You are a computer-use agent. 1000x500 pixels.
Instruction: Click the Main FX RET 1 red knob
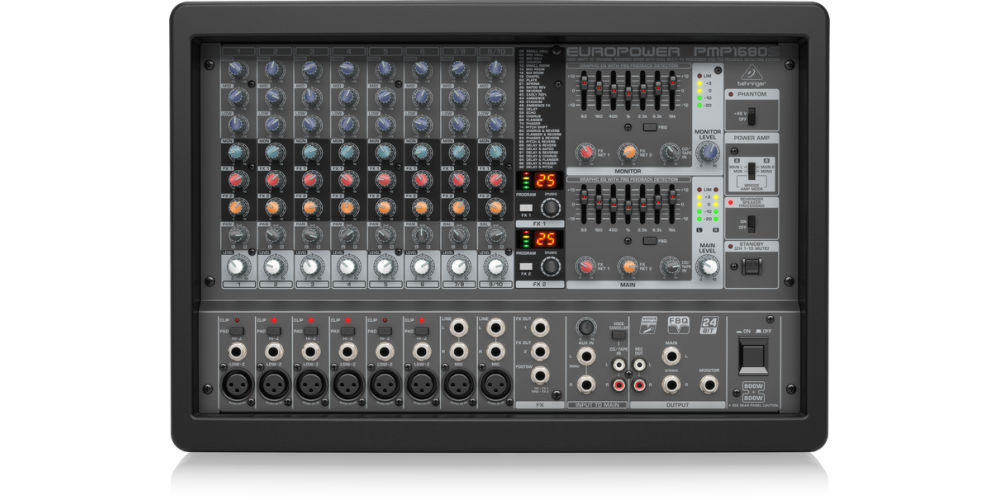click(x=585, y=266)
